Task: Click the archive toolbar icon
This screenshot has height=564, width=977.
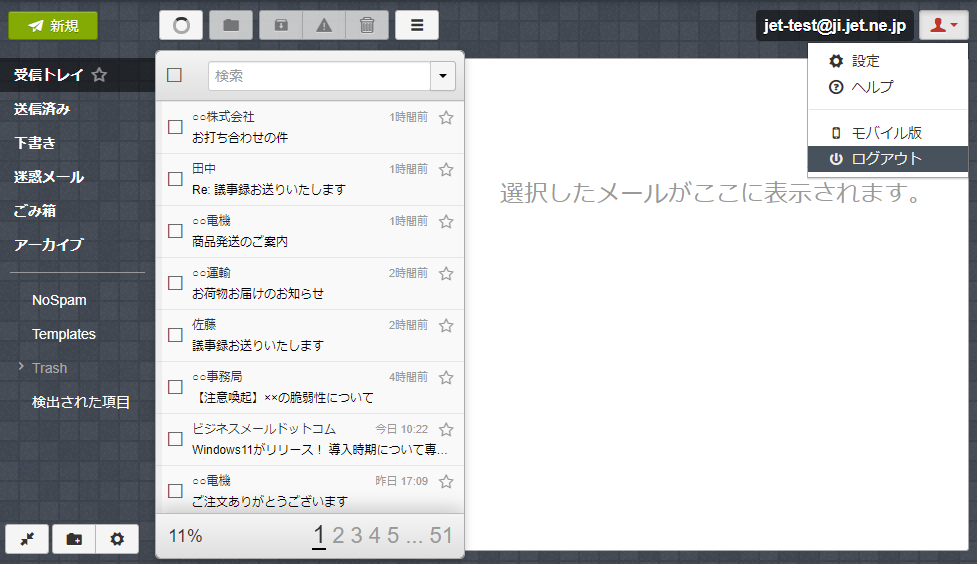Action: coord(281,26)
